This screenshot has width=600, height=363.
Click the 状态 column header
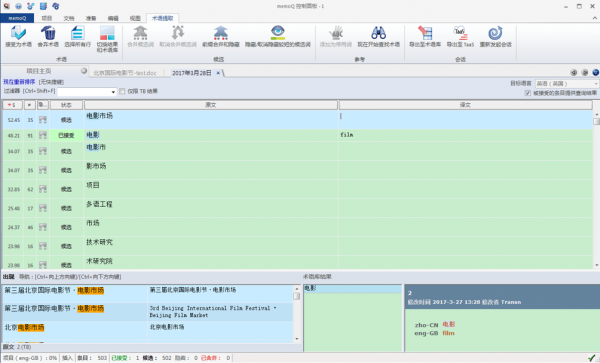point(66,105)
